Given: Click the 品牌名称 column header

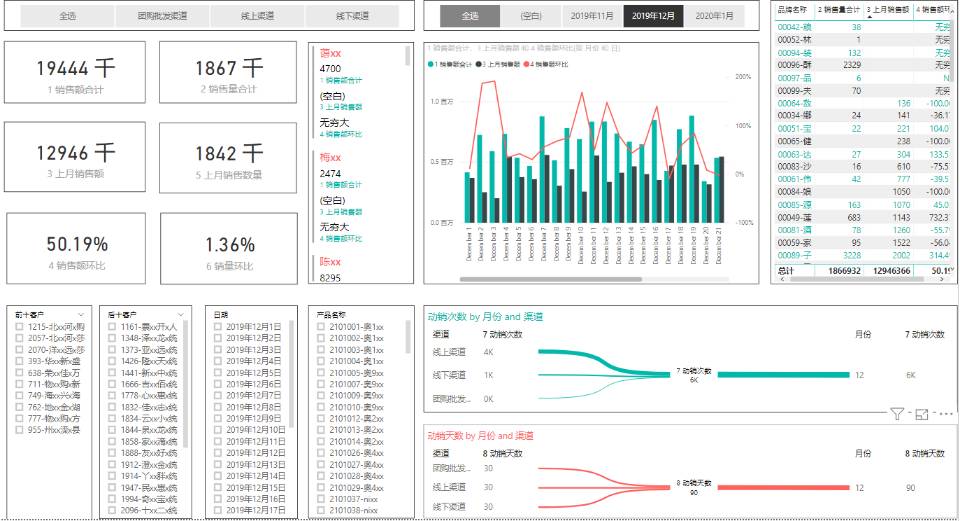Looking at the screenshot, I should point(792,10).
